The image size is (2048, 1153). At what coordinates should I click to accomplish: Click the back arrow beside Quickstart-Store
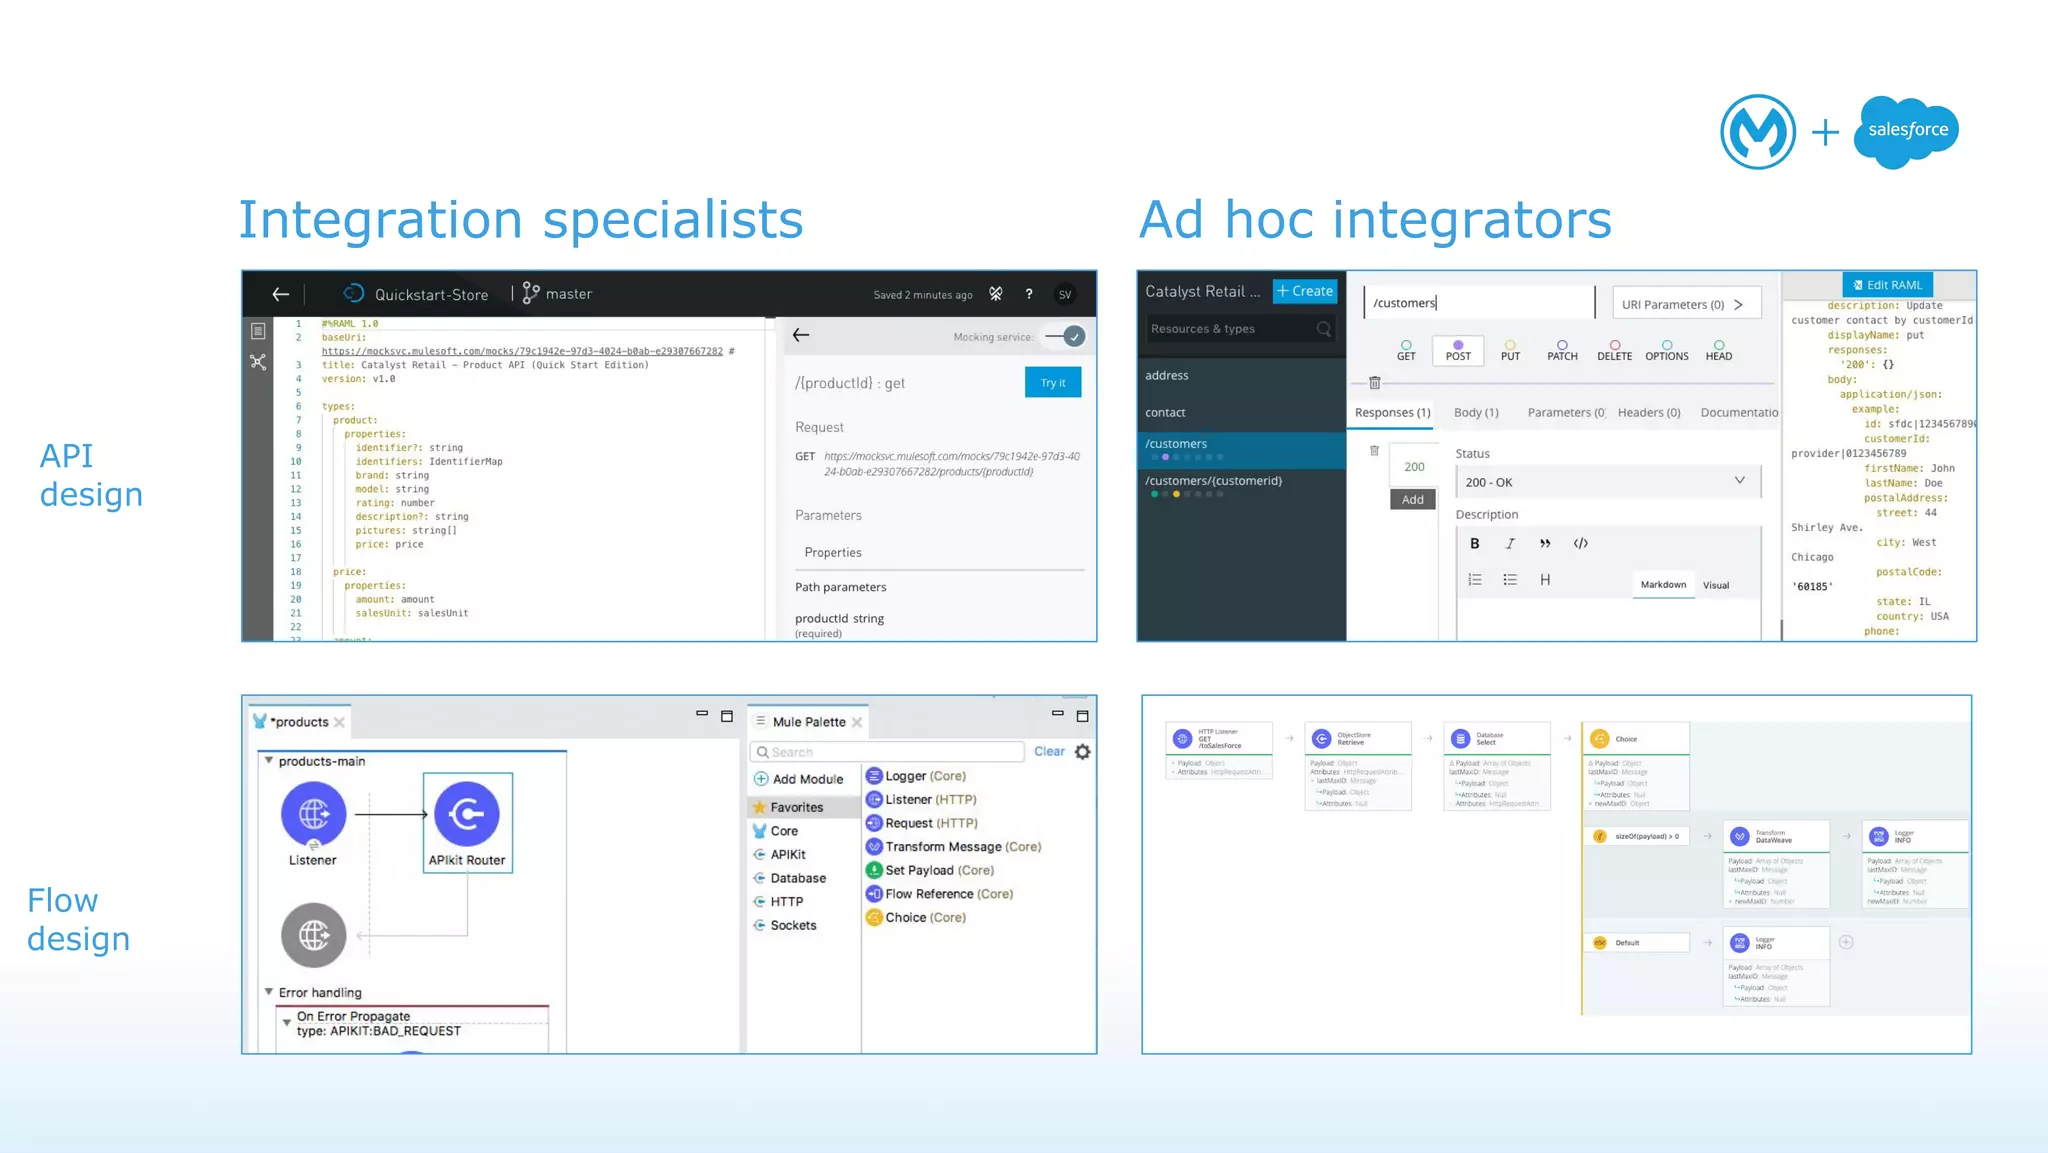pos(281,294)
